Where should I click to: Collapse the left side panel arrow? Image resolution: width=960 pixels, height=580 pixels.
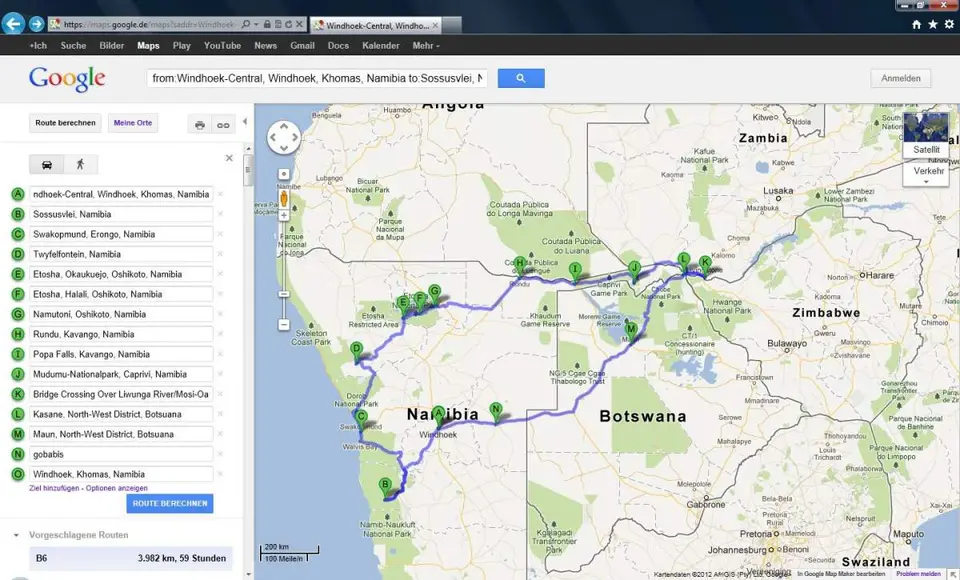click(x=245, y=121)
